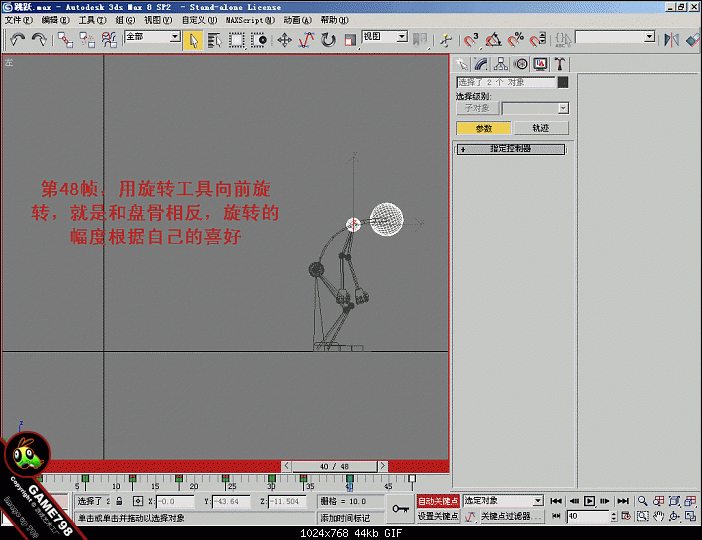
Task: Select the Unlink Selection tool
Action: pos(87,40)
